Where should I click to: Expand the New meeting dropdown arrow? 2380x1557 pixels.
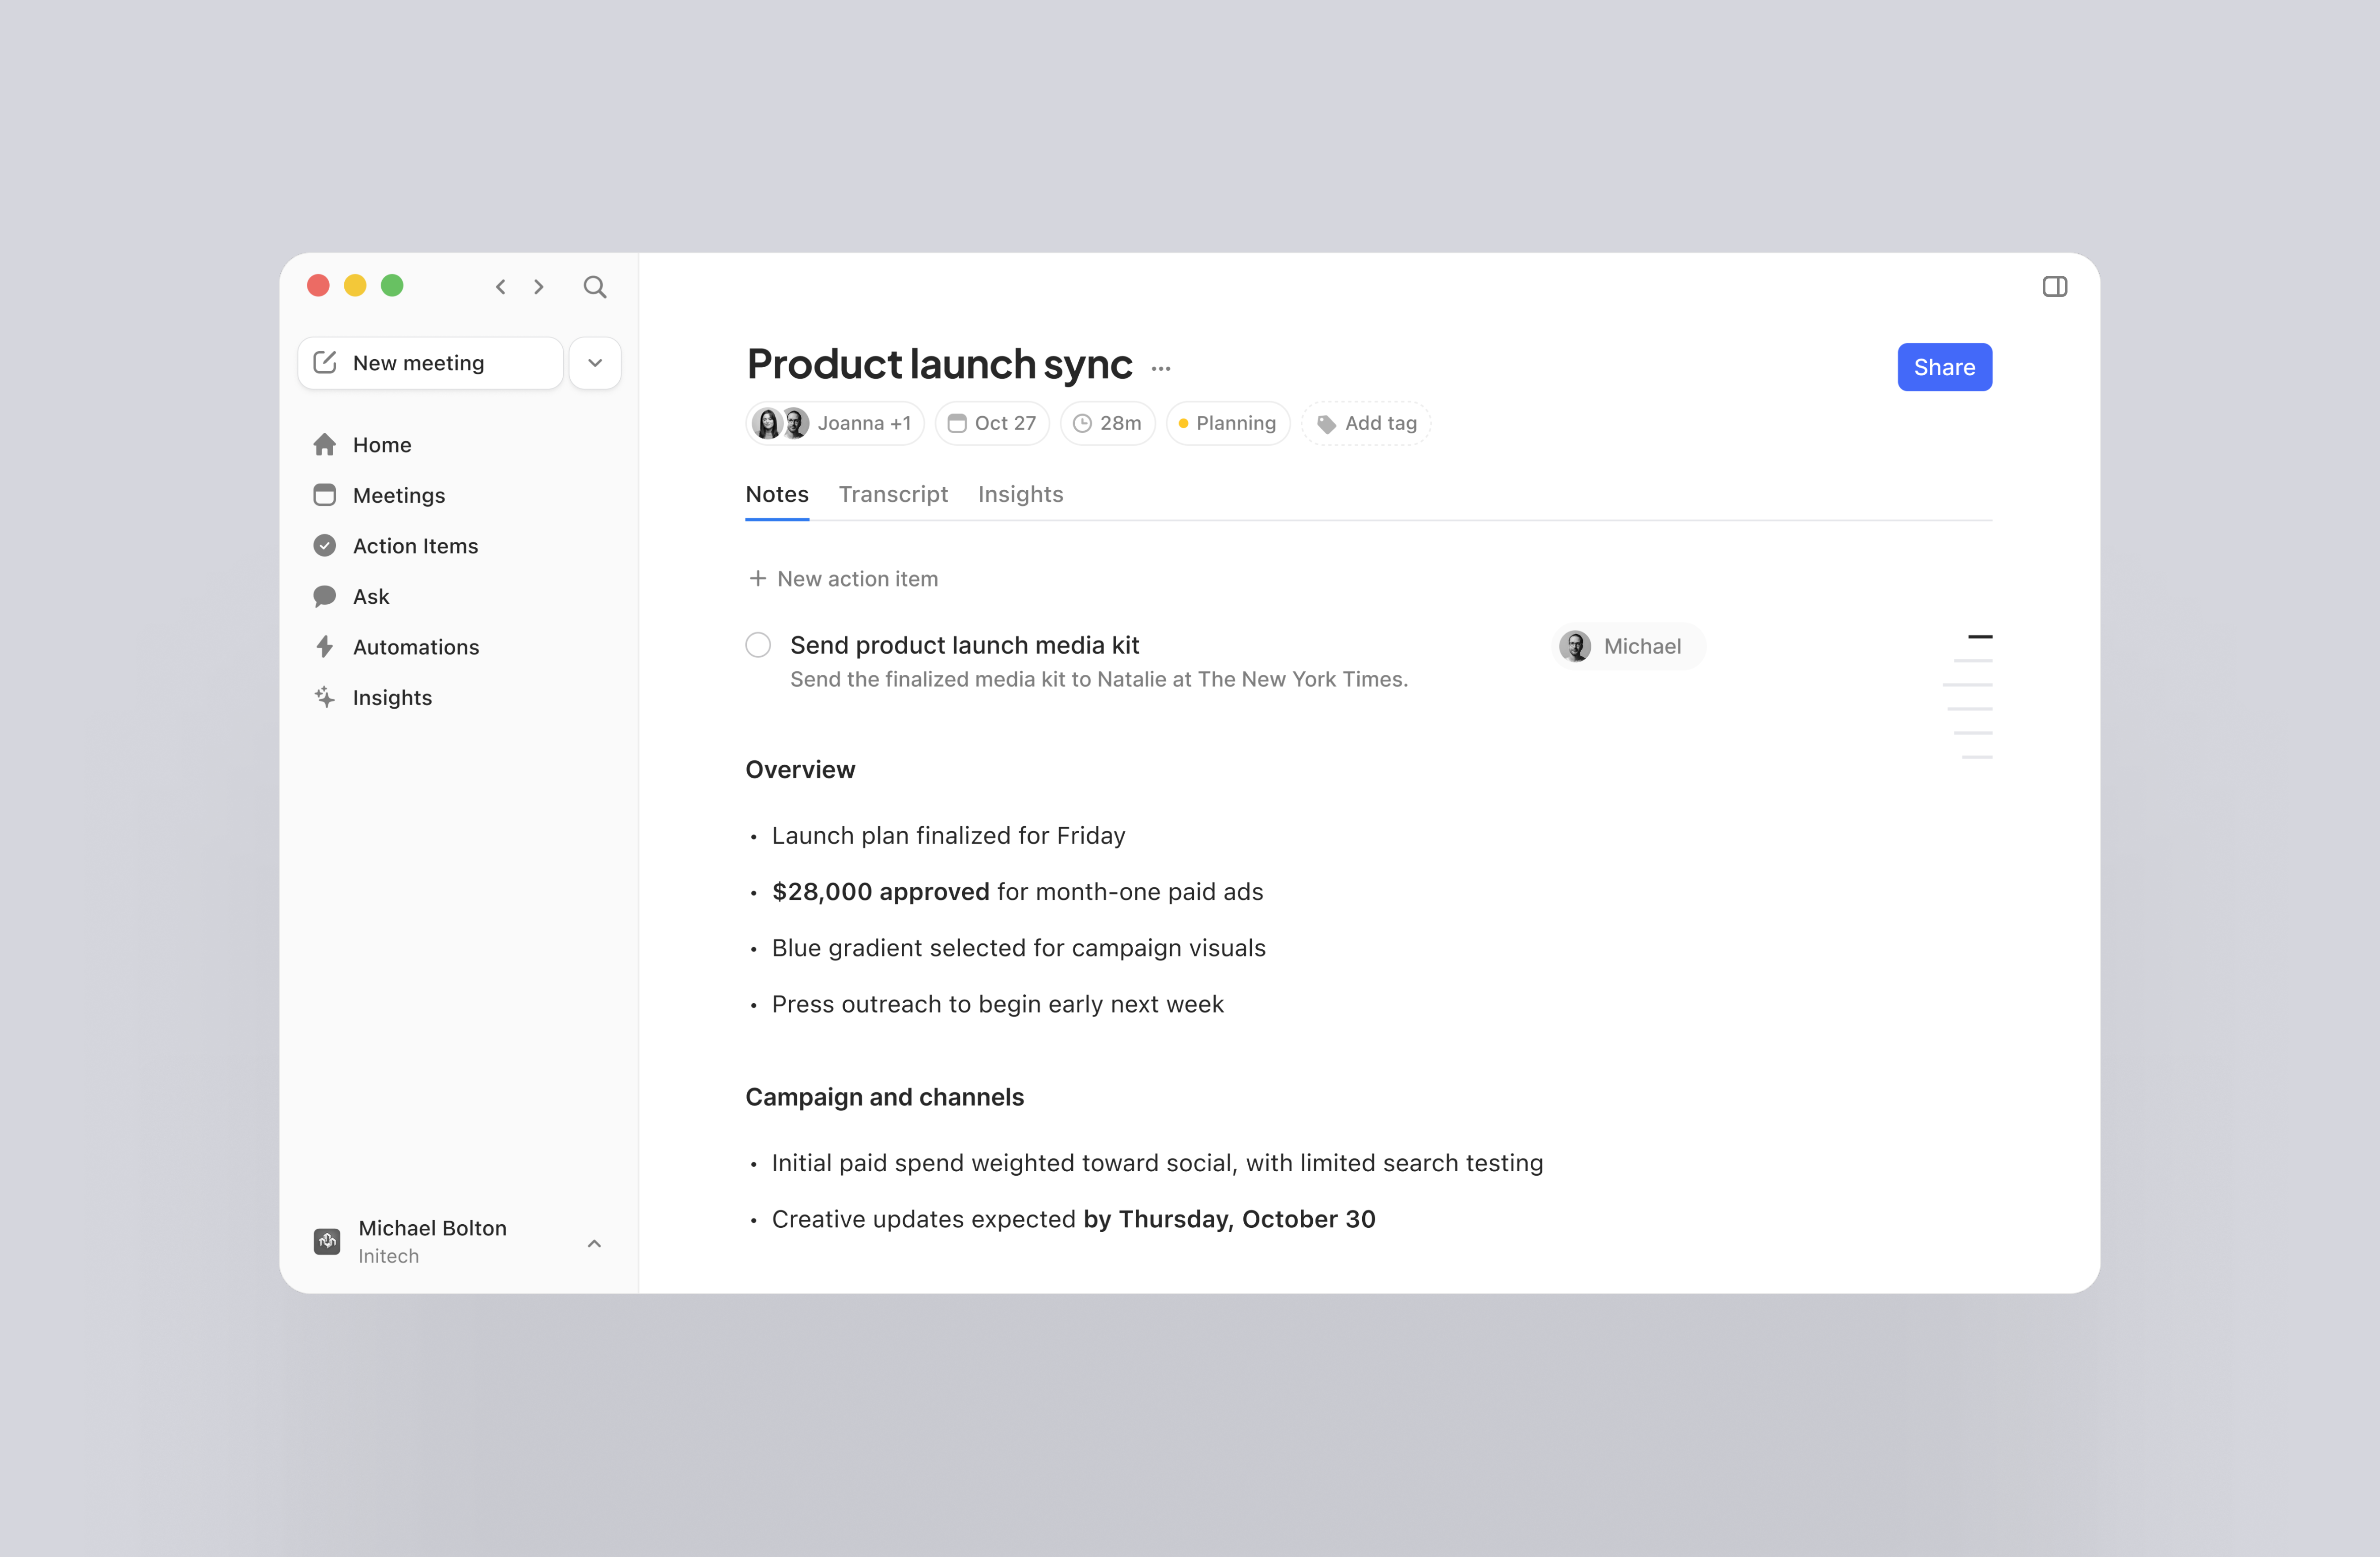coord(595,363)
